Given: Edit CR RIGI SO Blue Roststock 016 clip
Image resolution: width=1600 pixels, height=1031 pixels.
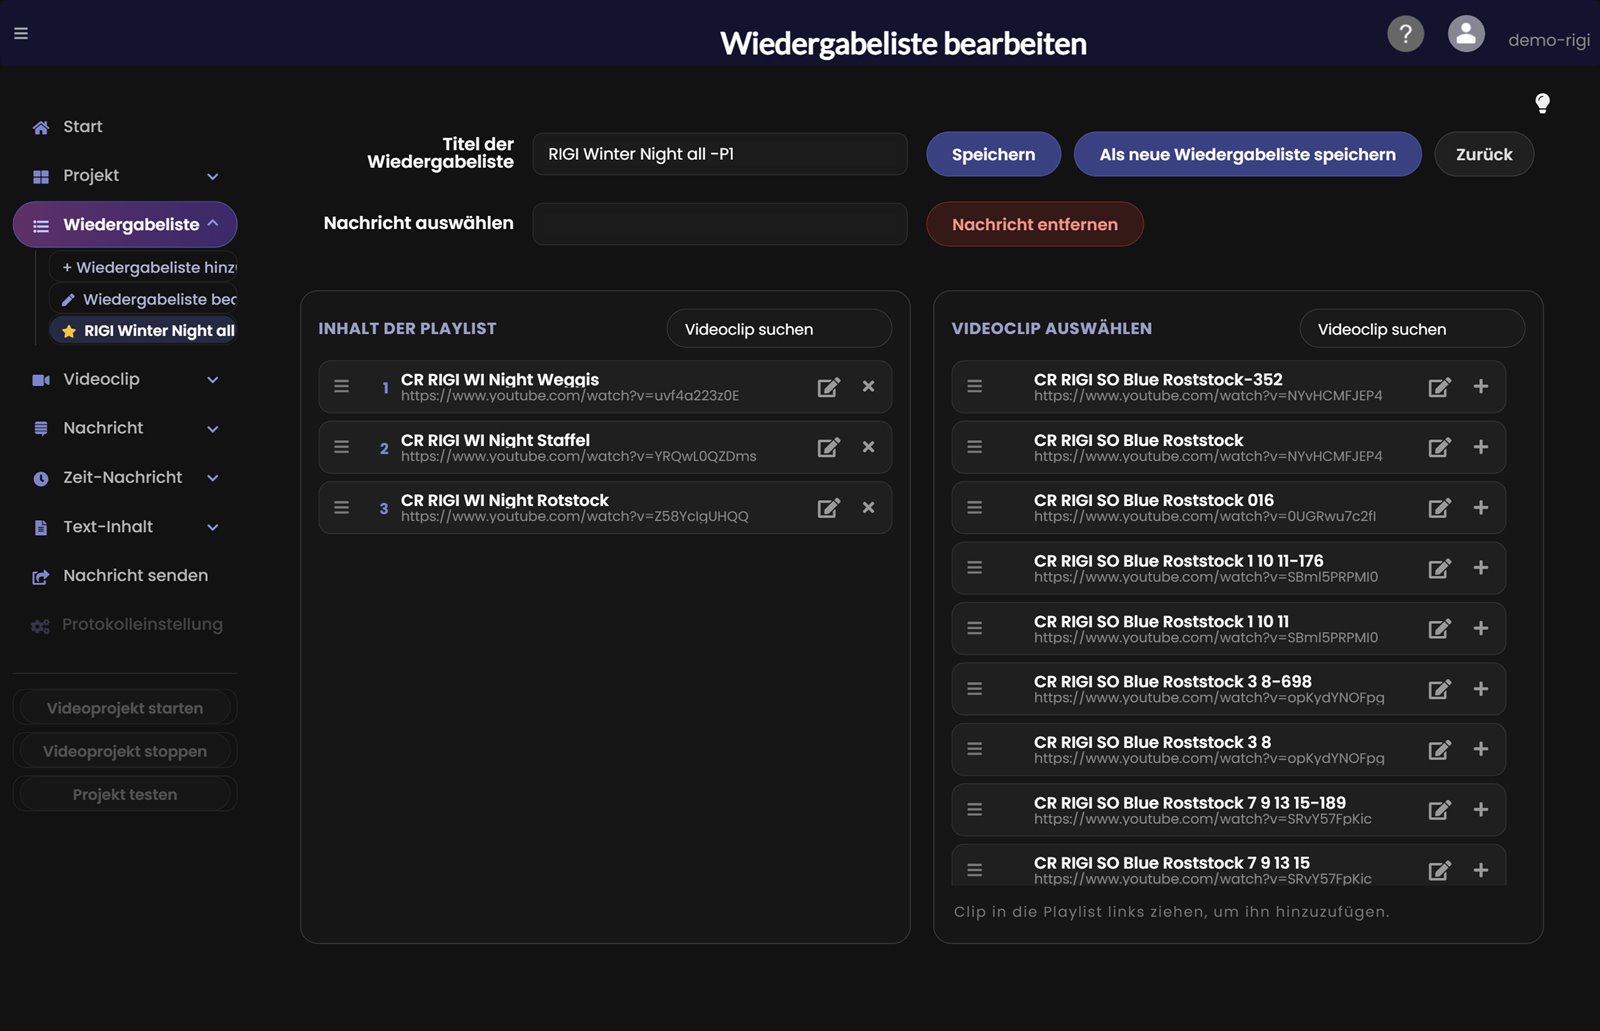Looking at the screenshot, I should 1439,508.
